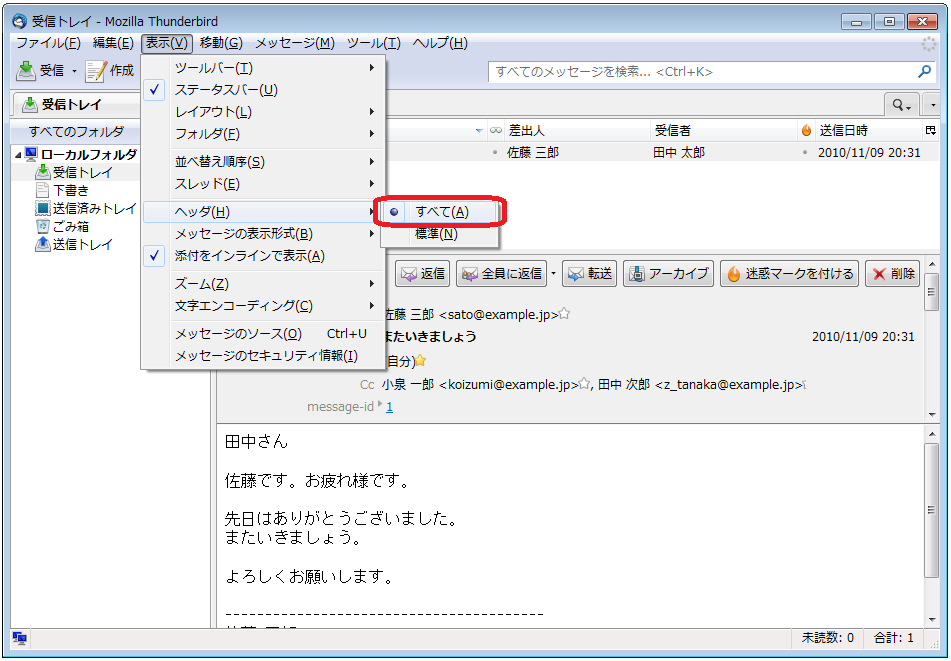
Task: Open ヘルプ(H) menu
Action: coord(440,43)
